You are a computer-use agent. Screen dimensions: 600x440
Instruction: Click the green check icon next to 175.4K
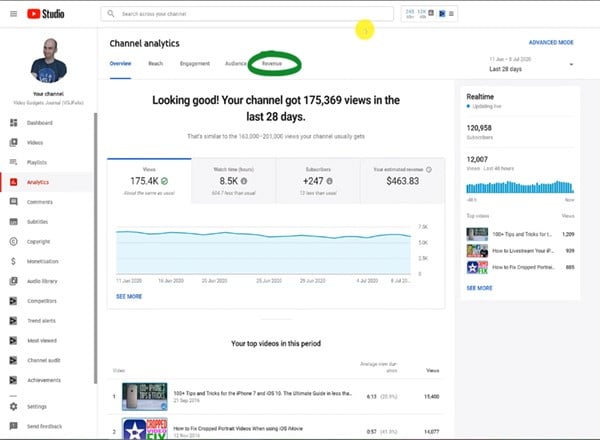coord(165,181)
